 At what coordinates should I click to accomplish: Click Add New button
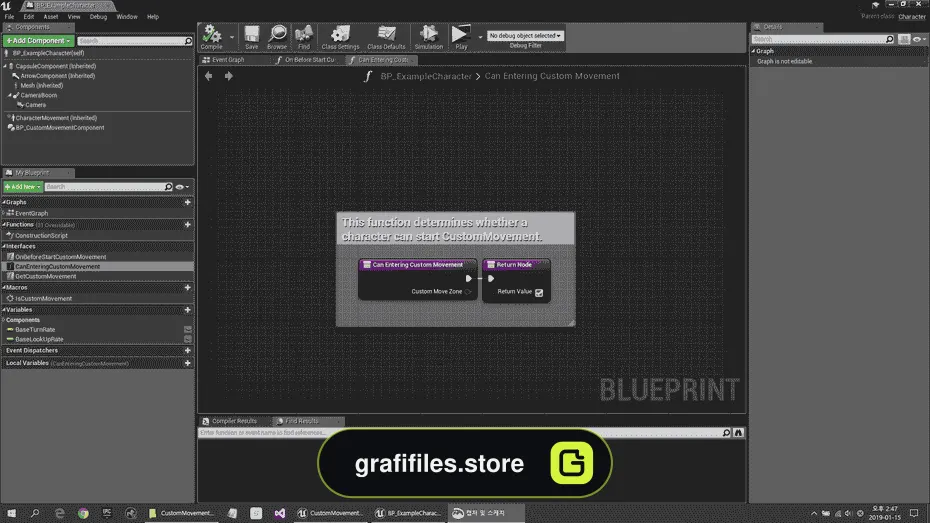pyautogui.click(x=23, y=187)
